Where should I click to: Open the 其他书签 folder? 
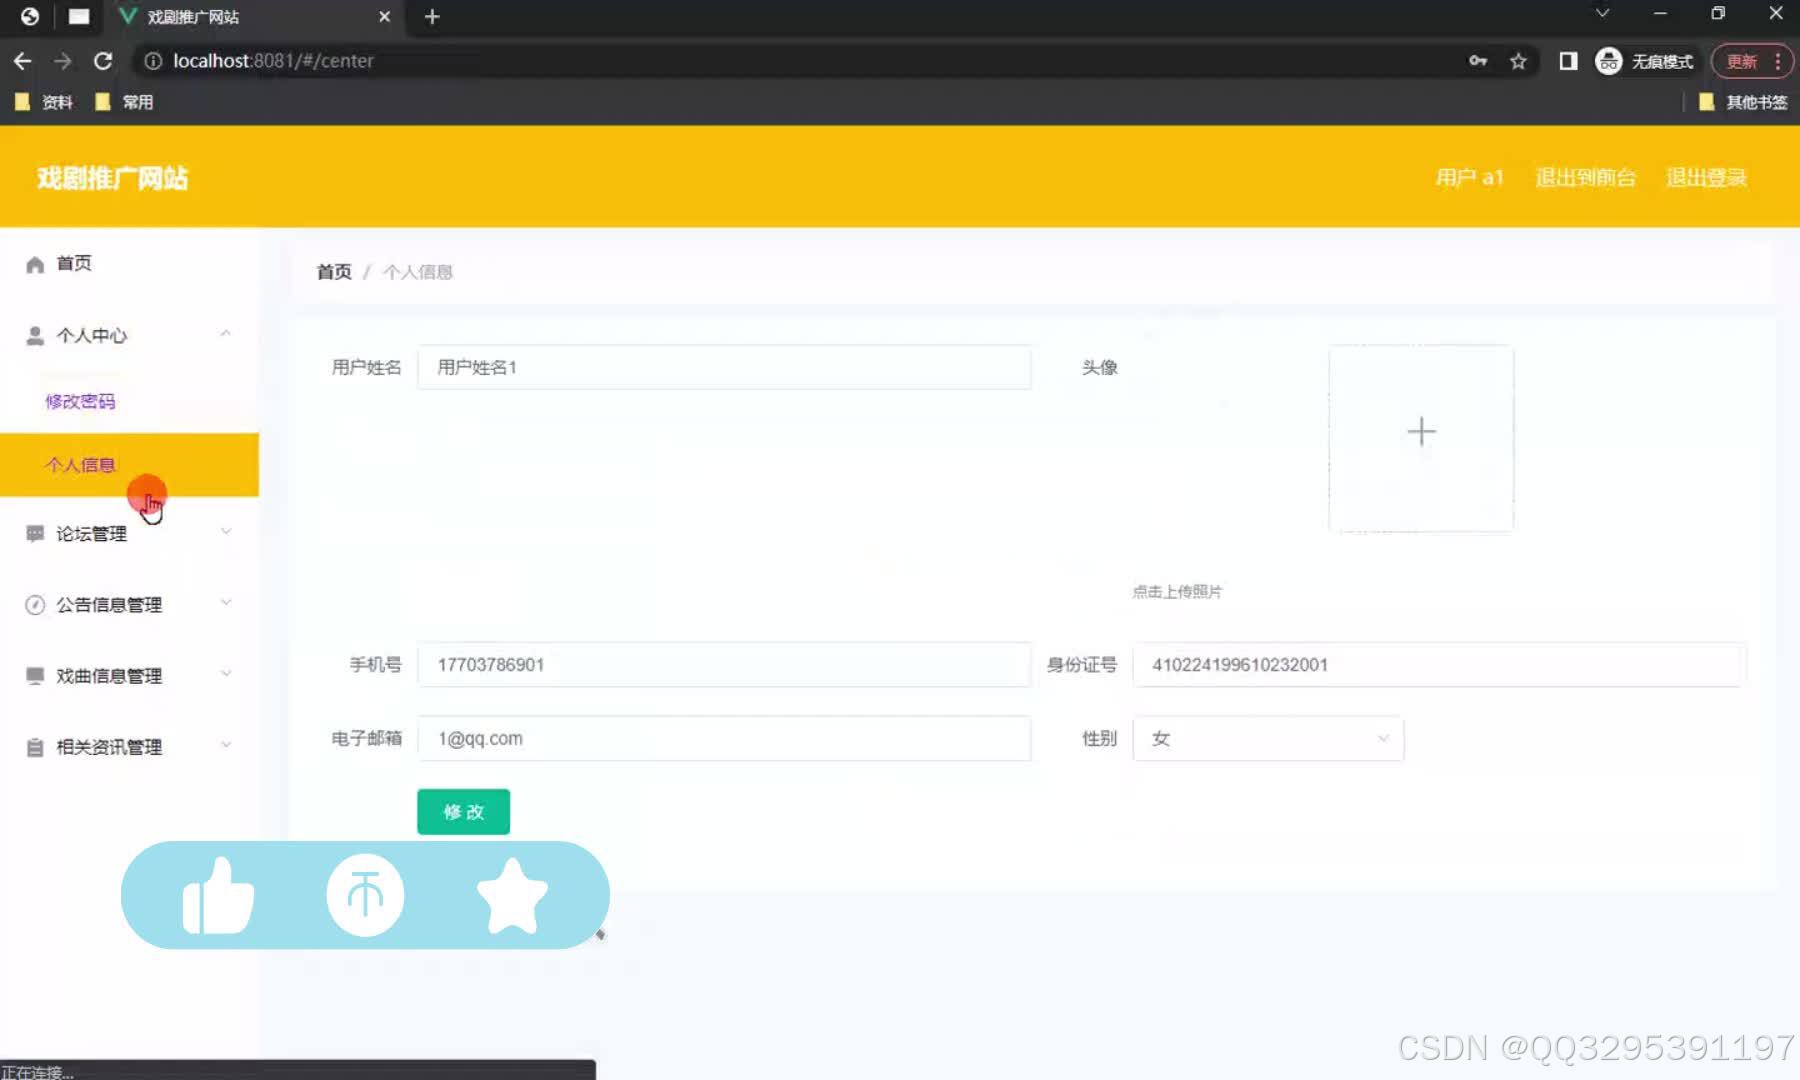pyautogui.click(x=1743, y=102)
